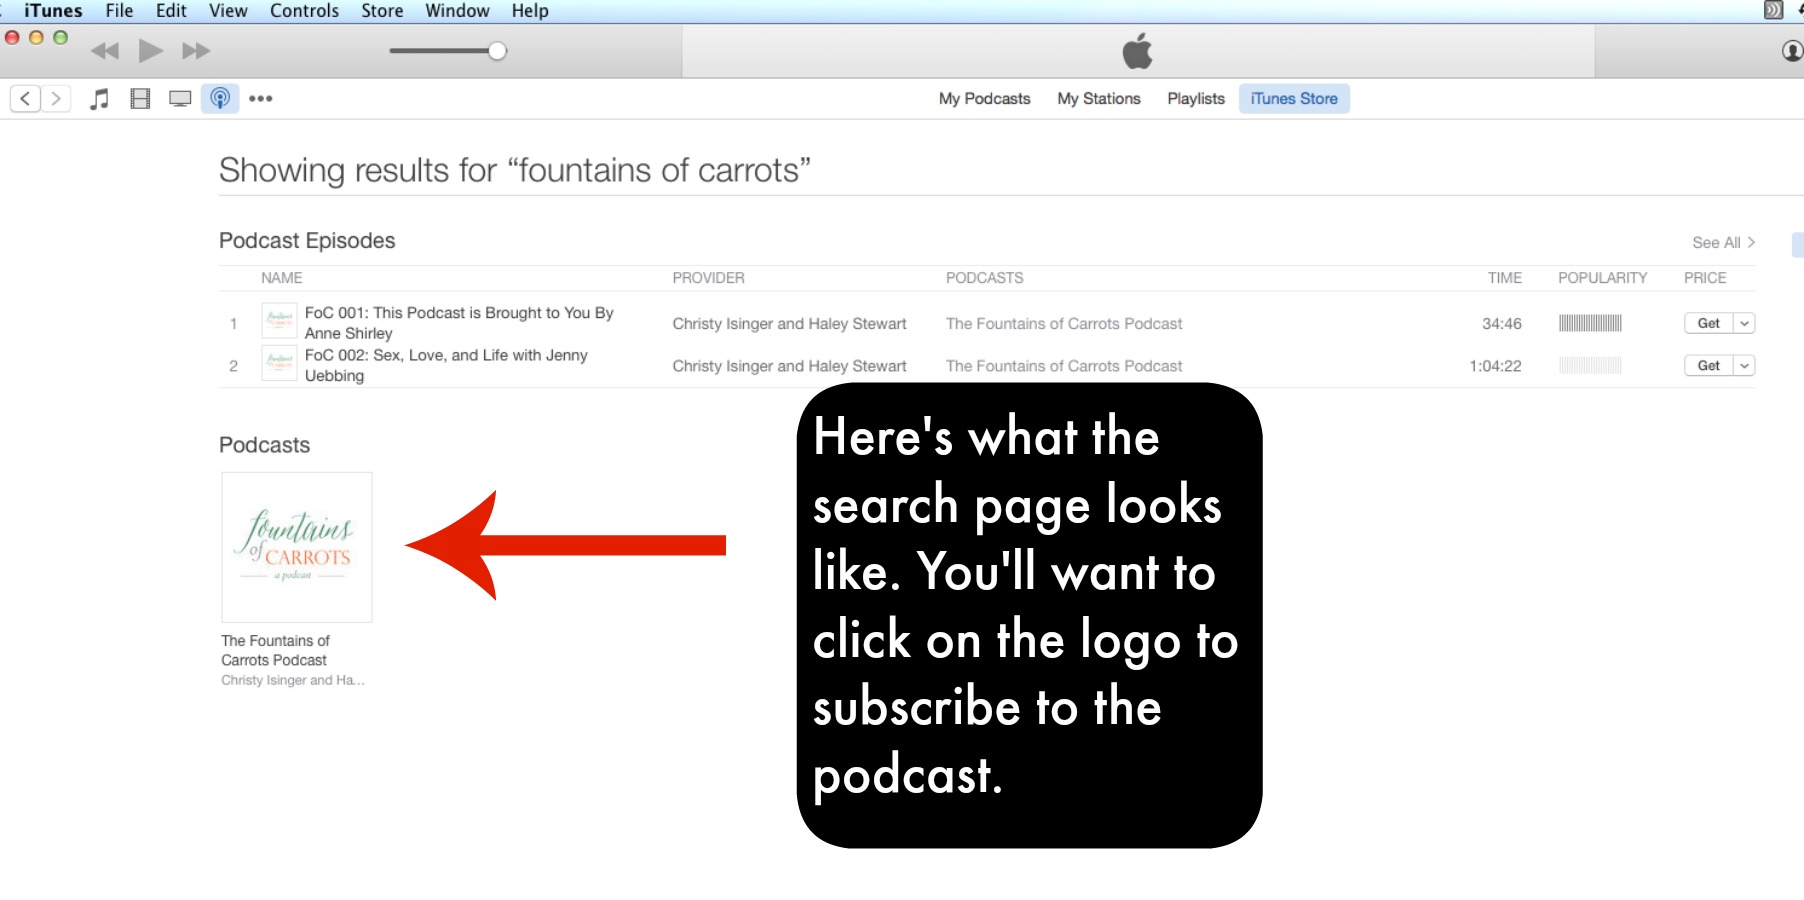
Task: Open the TV Shows library icon
Action: pyautogui.click(x=180, y=98)
